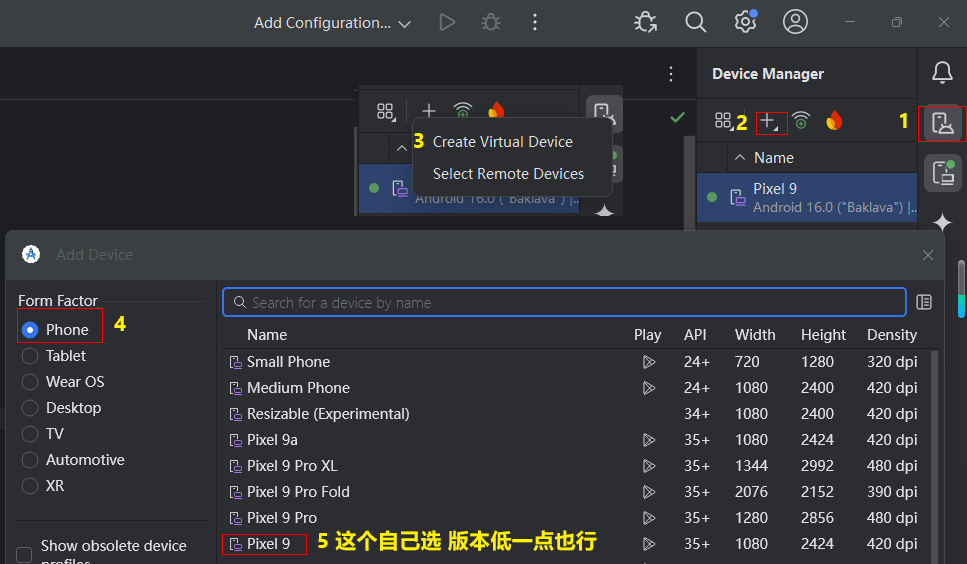Image resolution: width=967 pixels, height=564 pixels.
Task: Select the Pixel 9 row in Add Device list
Action: pos(577,544)
